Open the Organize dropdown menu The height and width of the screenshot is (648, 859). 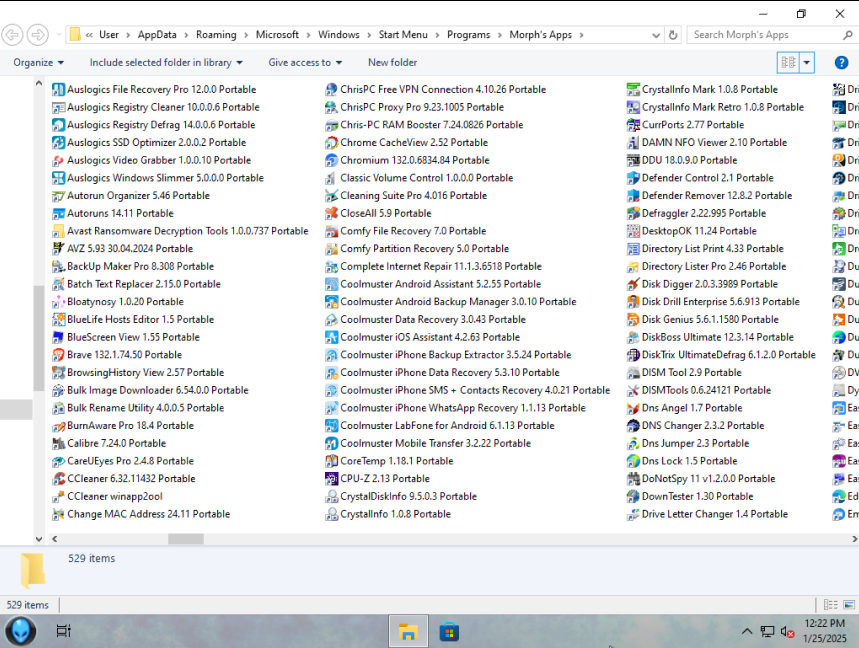pyautogui.click(x=38, y=62)
